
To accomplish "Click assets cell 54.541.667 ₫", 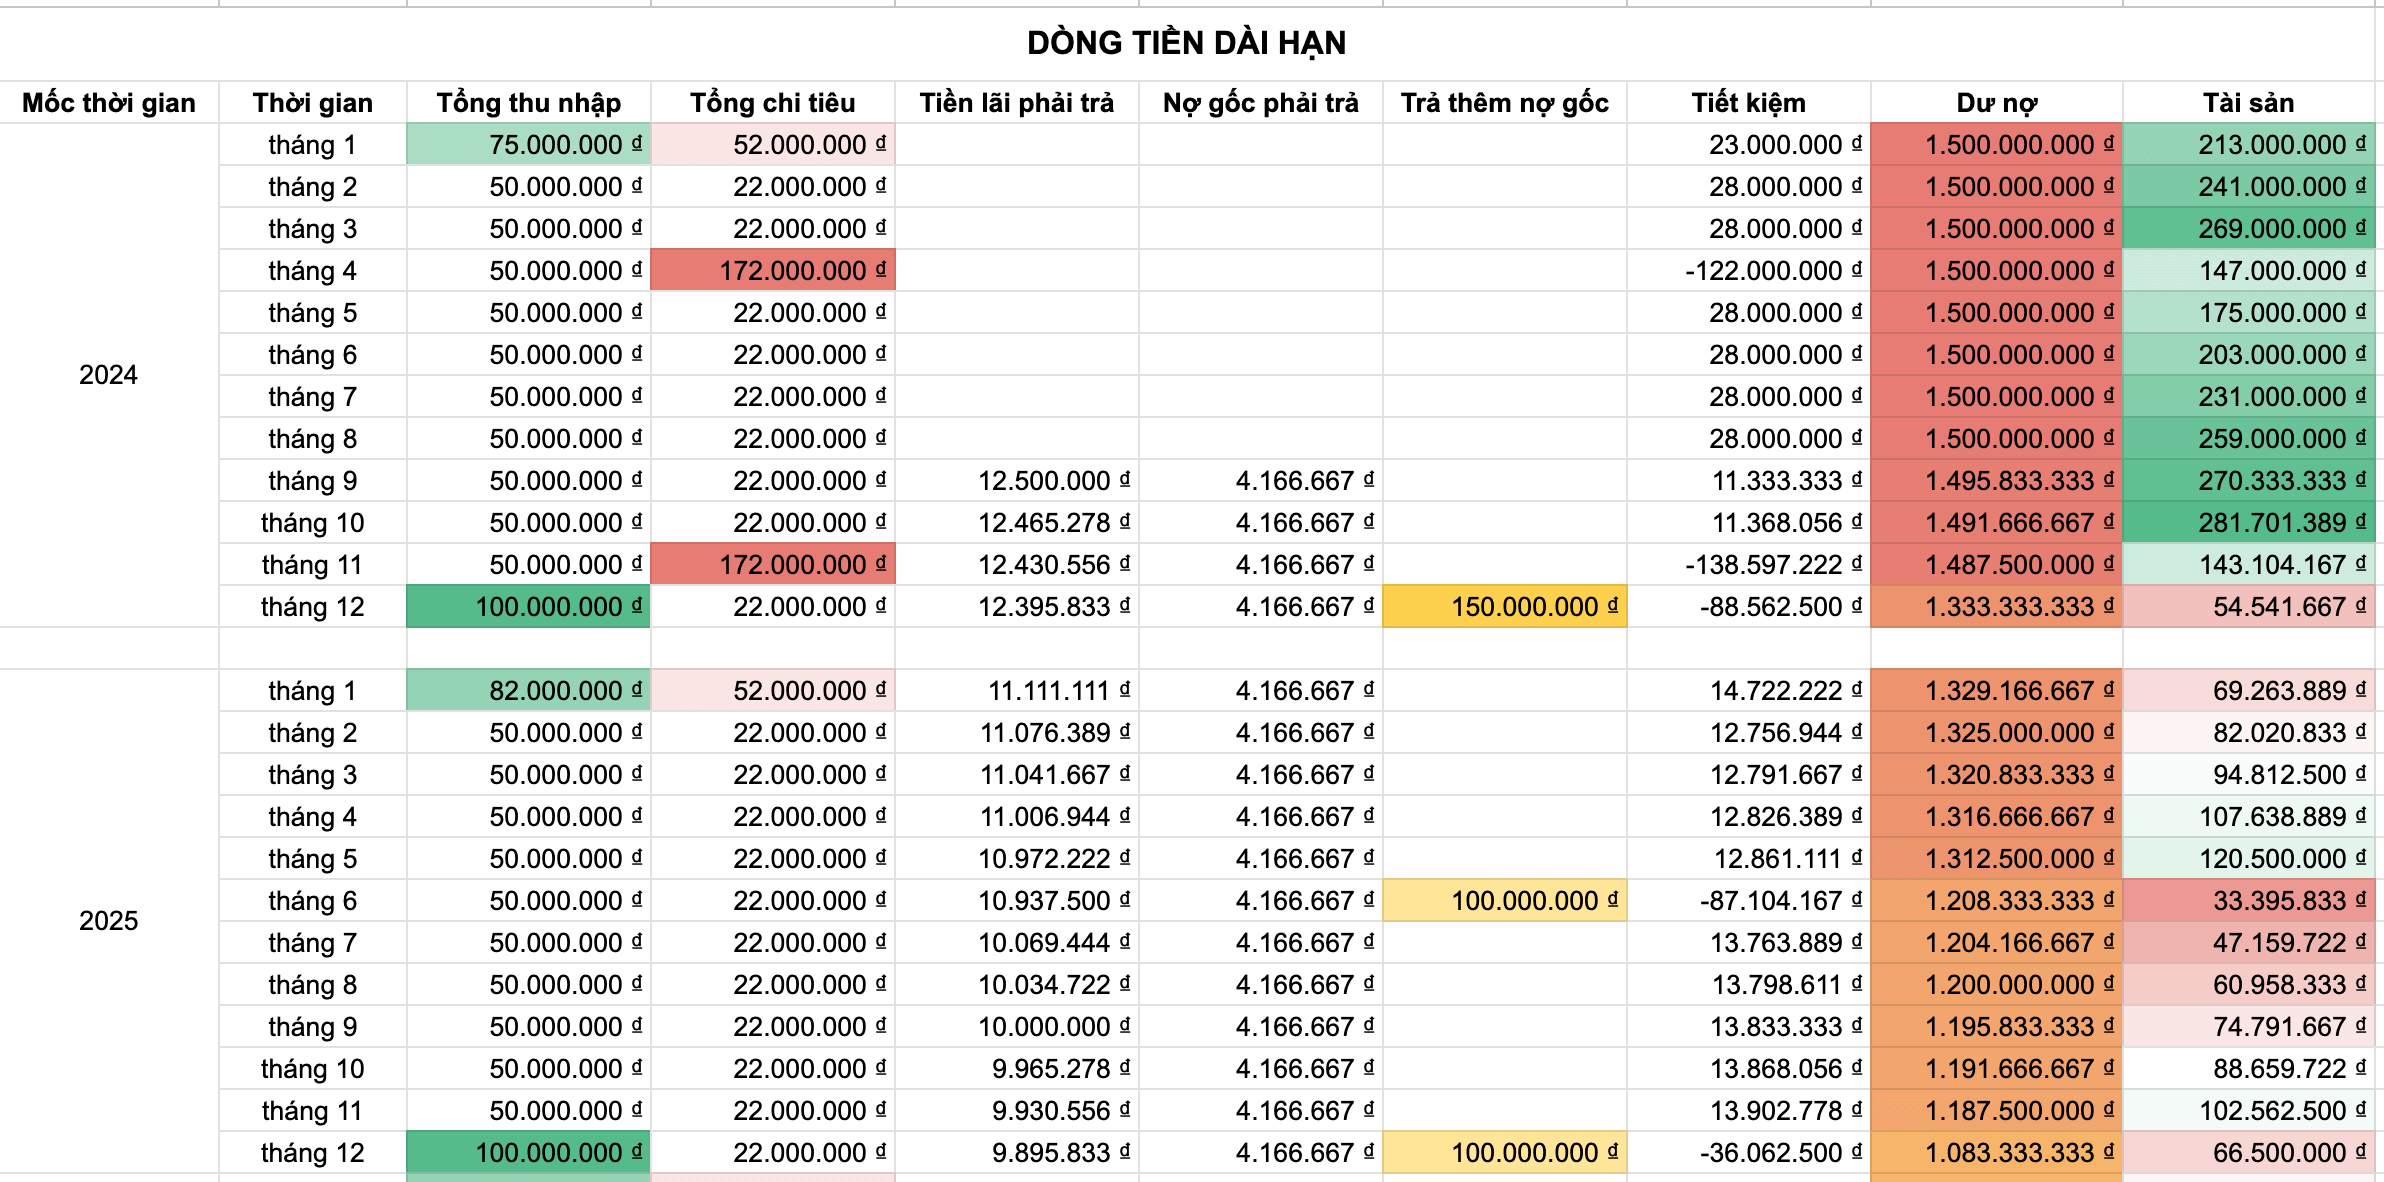I will click(2248, 607).
